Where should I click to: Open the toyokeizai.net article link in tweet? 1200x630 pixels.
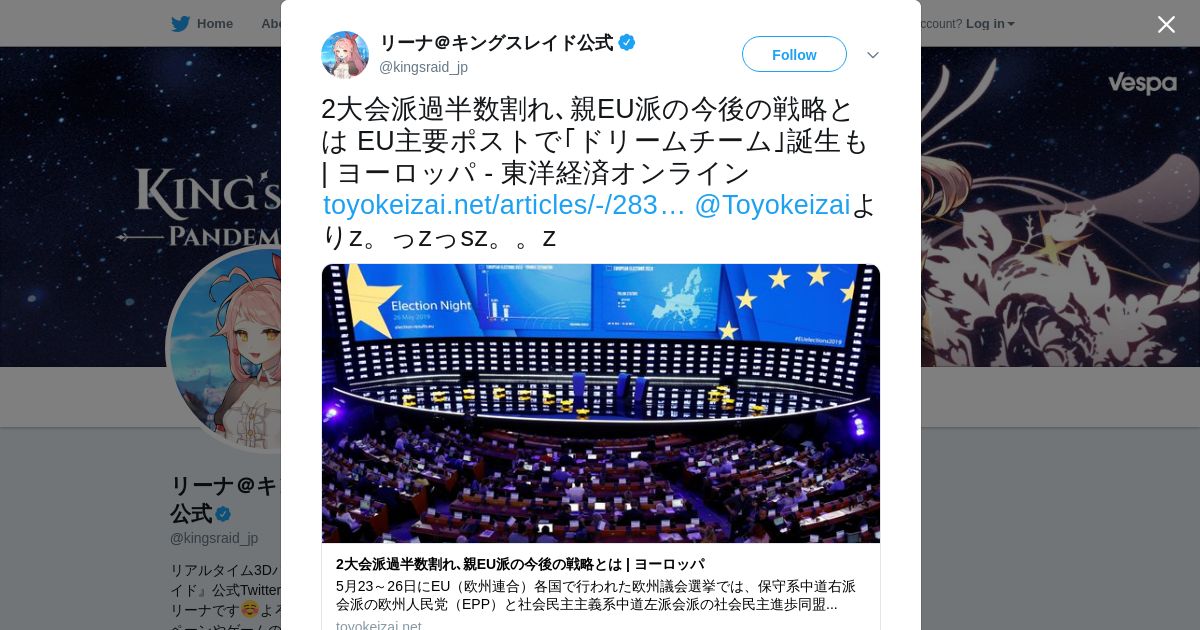504,204
